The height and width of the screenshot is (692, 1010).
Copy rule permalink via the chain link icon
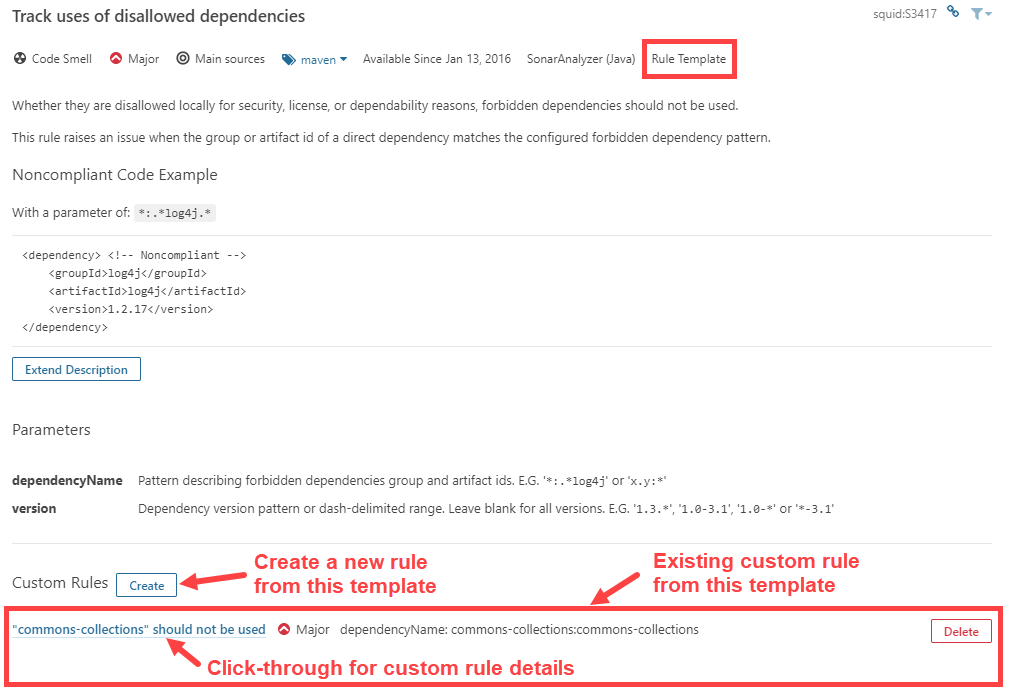951,13
